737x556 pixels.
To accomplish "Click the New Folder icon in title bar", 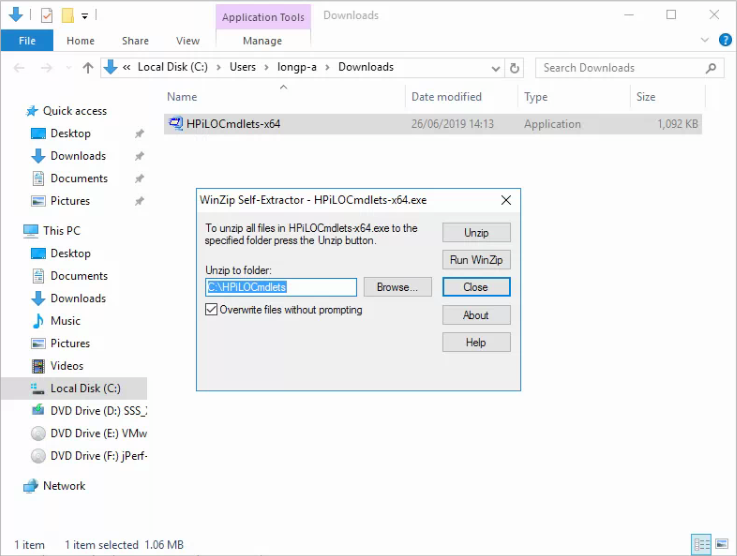I will point(68,16).
